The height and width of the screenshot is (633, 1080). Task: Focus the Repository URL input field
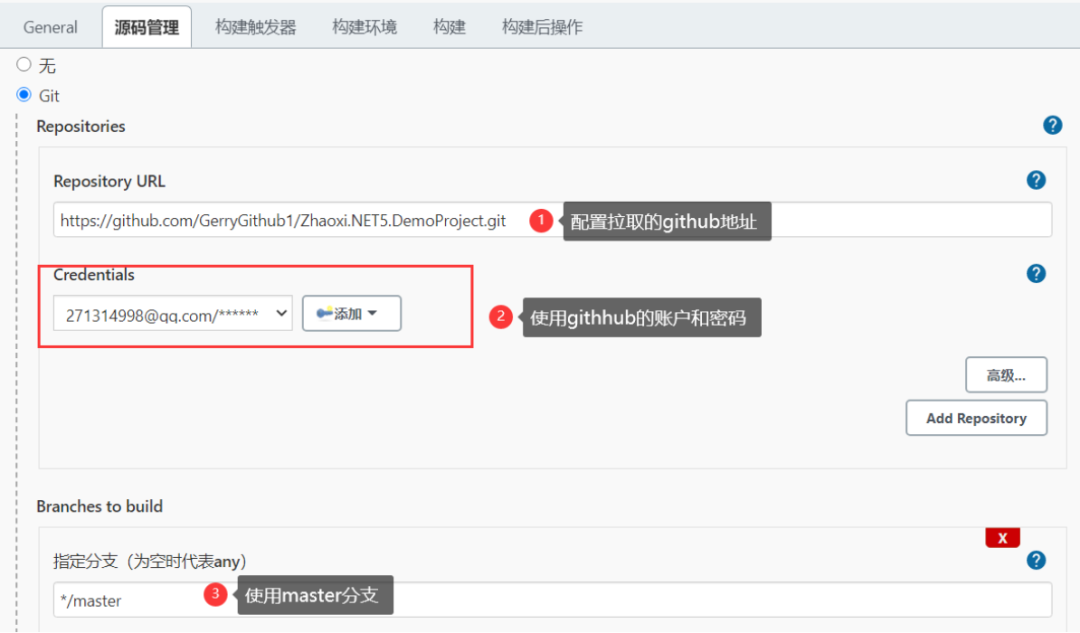(x=552, y=220)
